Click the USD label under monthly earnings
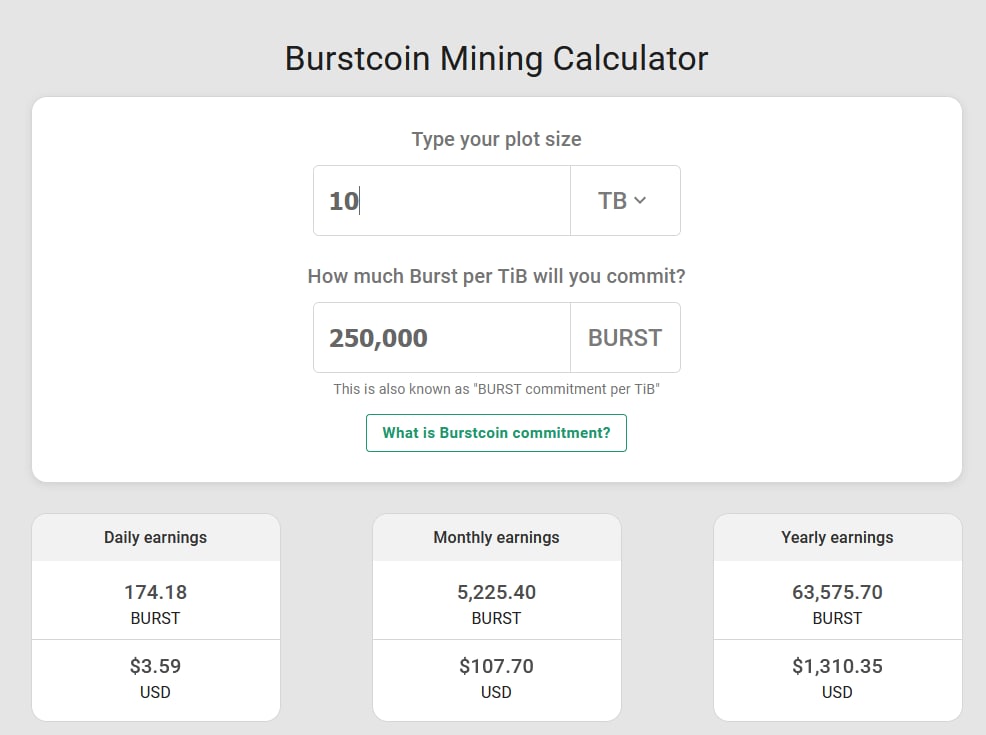 click(x=496, y=692)
